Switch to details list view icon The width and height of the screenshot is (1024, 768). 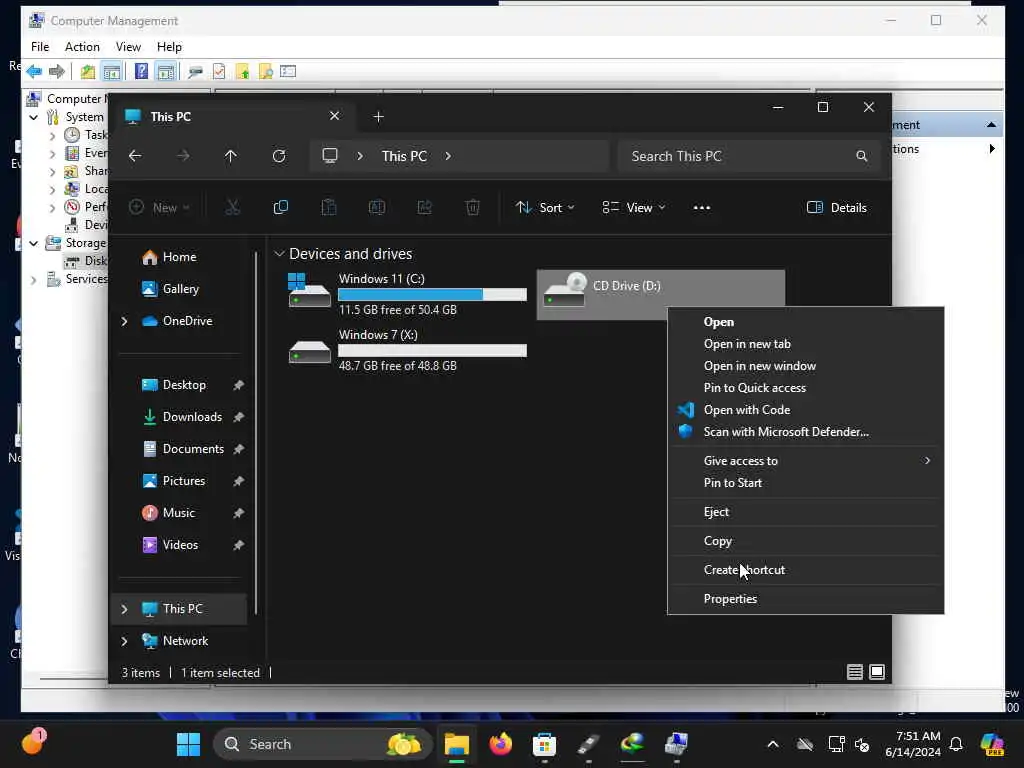[854, 672]
